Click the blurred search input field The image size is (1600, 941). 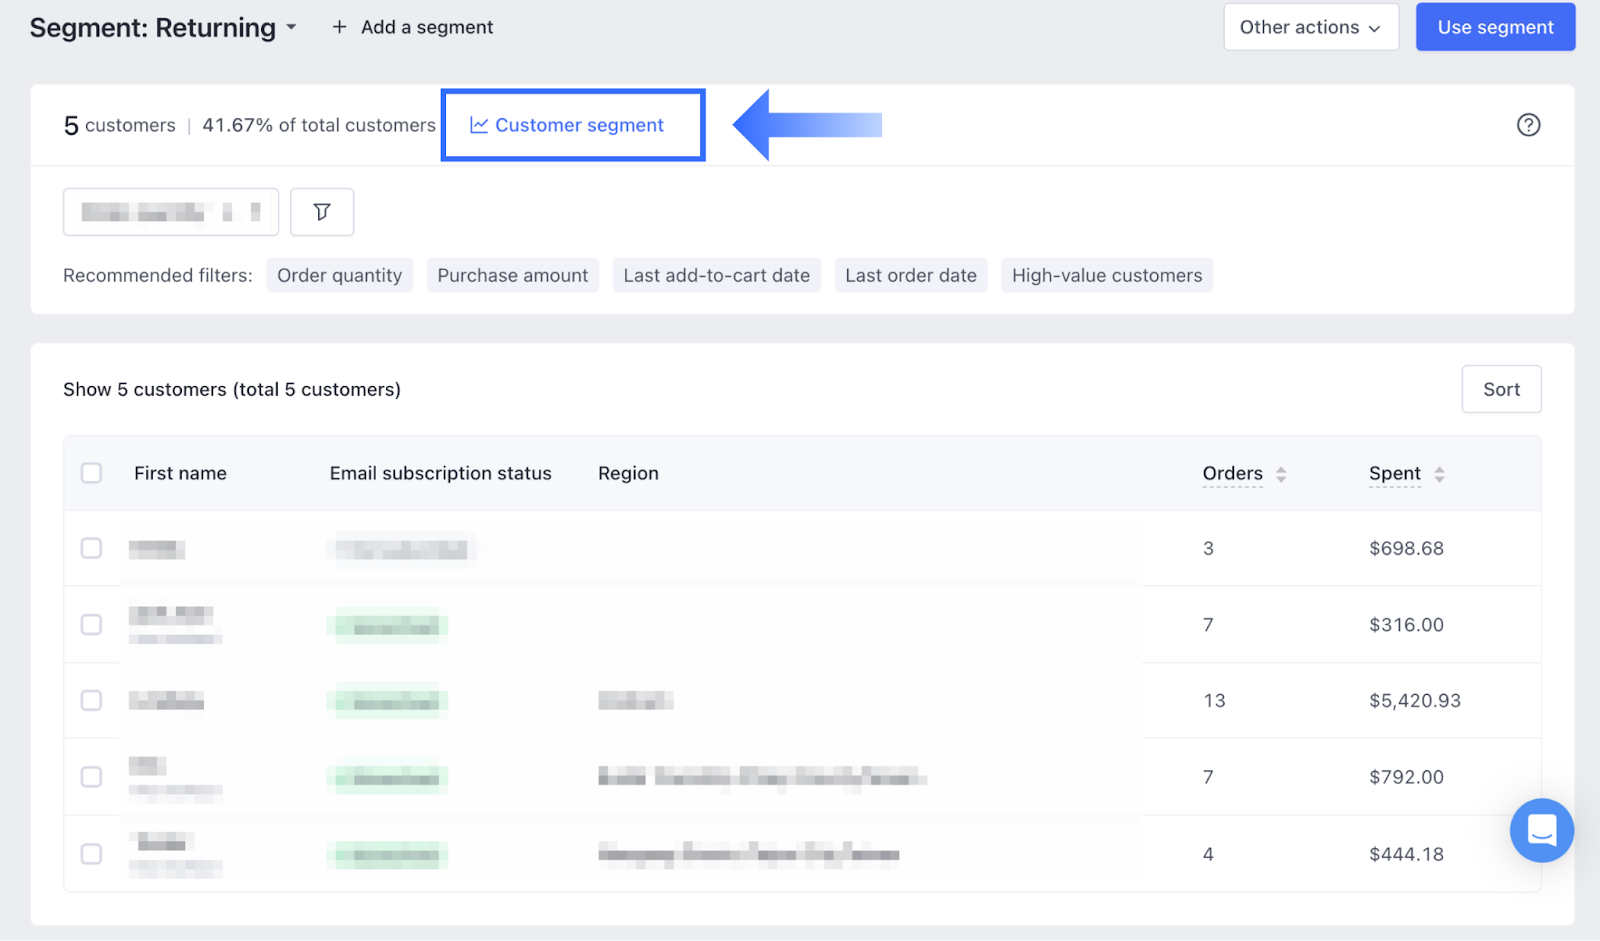tap(170, 212)
